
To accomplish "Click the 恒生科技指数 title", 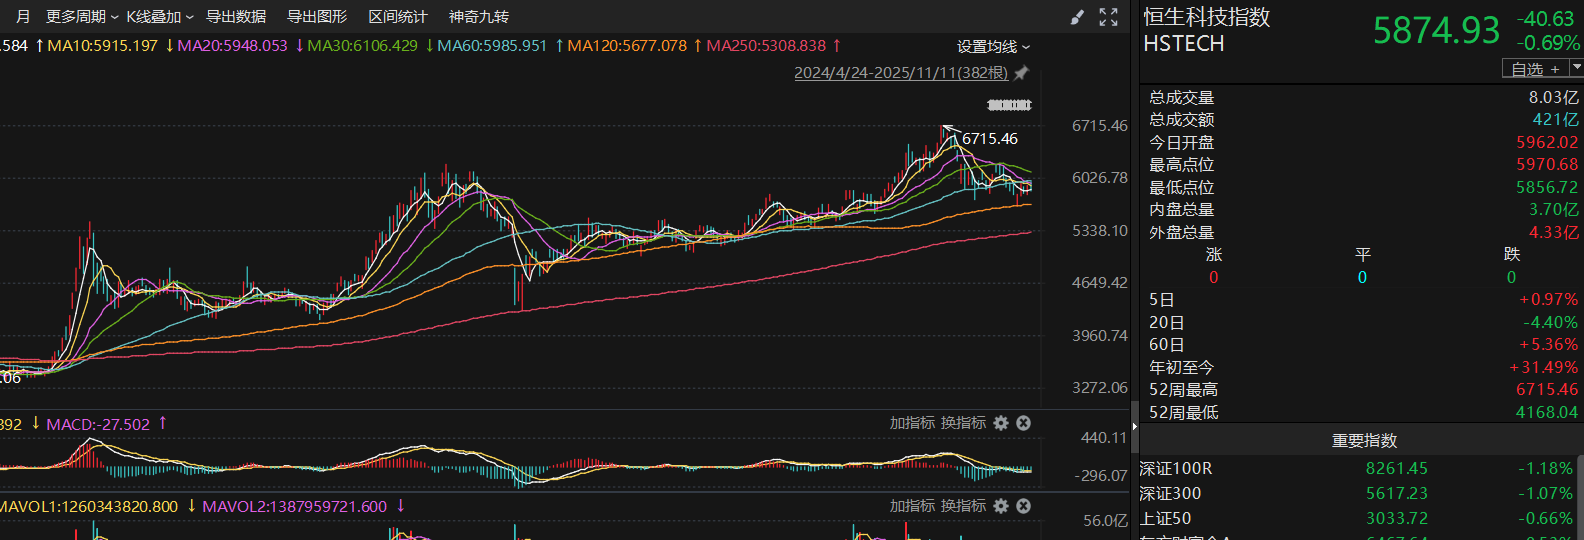I will (1206, 17).
